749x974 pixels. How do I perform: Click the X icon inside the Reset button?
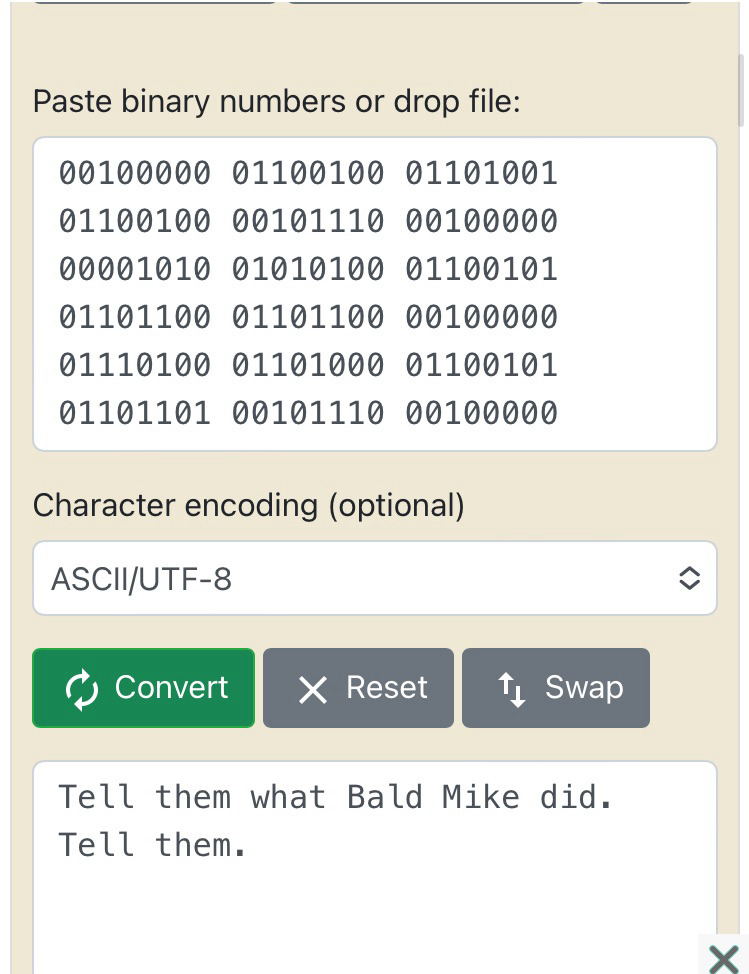point(310,687)
